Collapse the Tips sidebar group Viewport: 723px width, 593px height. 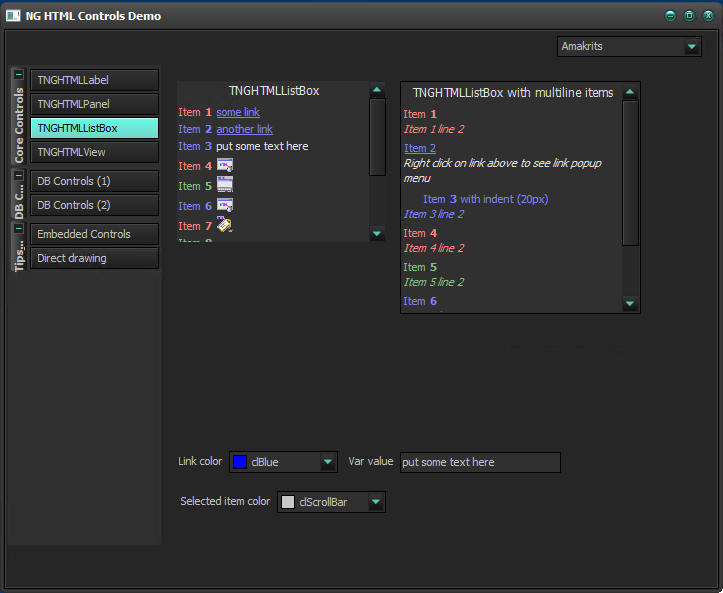point(19,229)
